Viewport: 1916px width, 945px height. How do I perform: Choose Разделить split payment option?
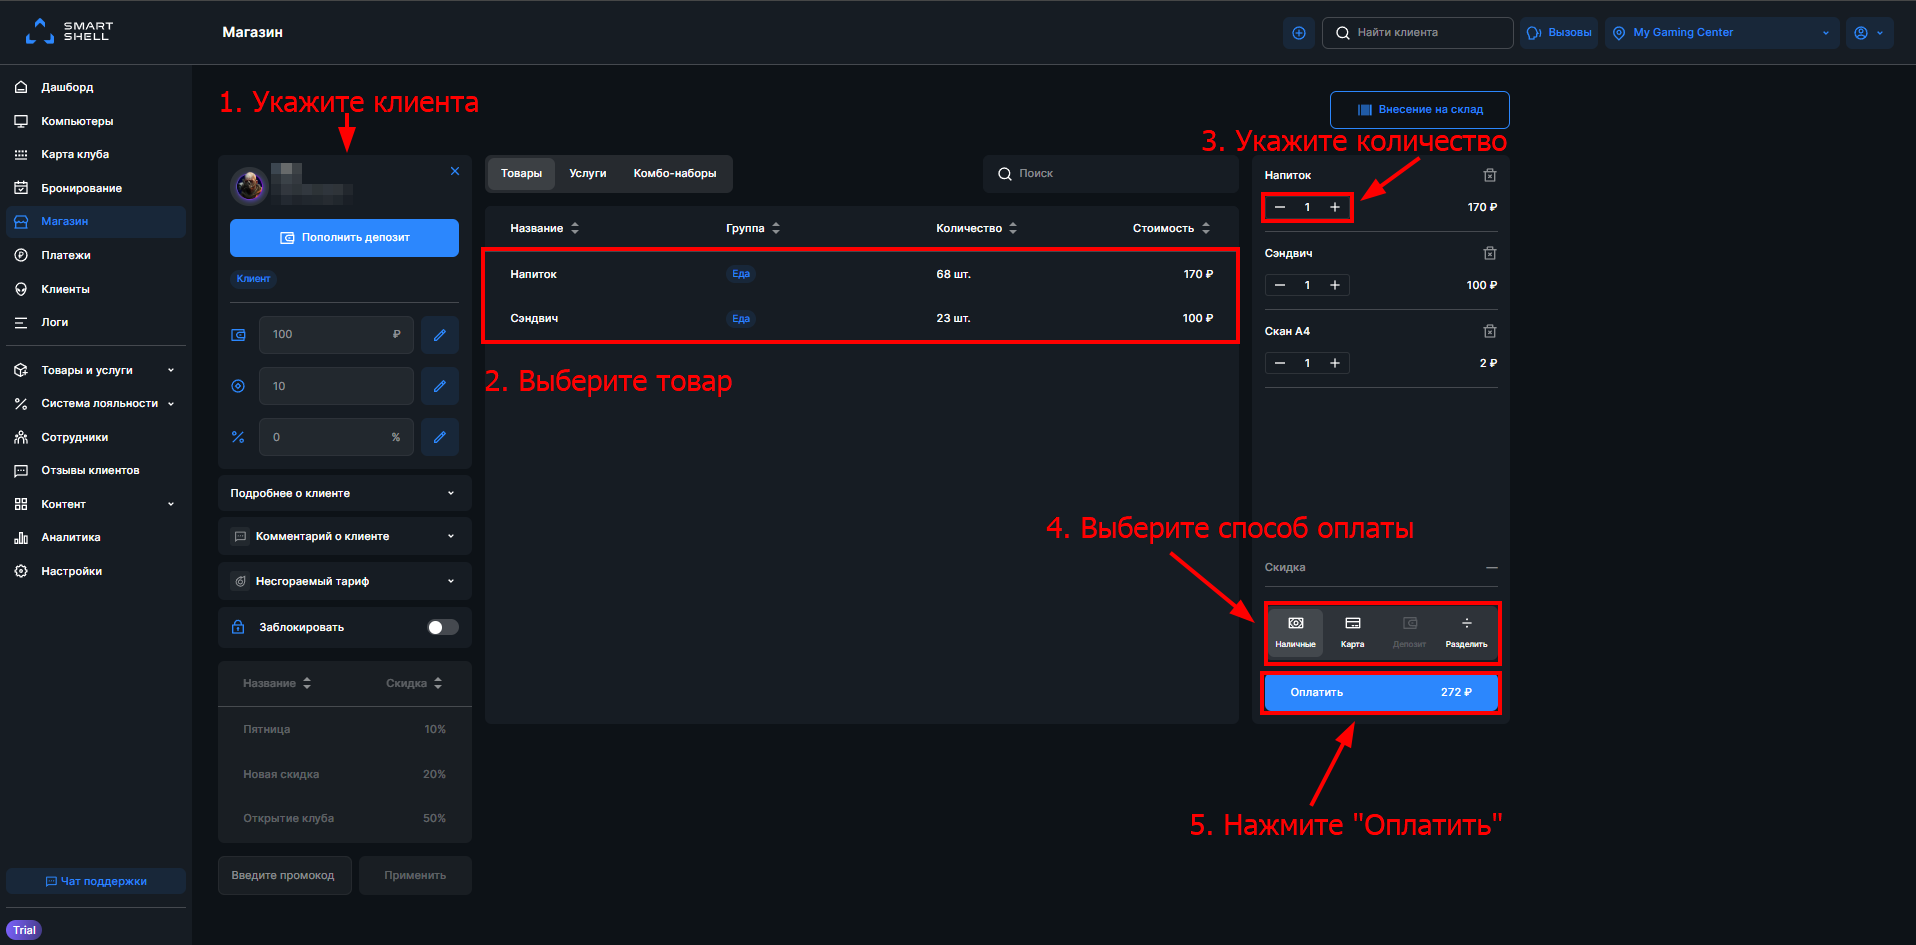[1466, 632]
